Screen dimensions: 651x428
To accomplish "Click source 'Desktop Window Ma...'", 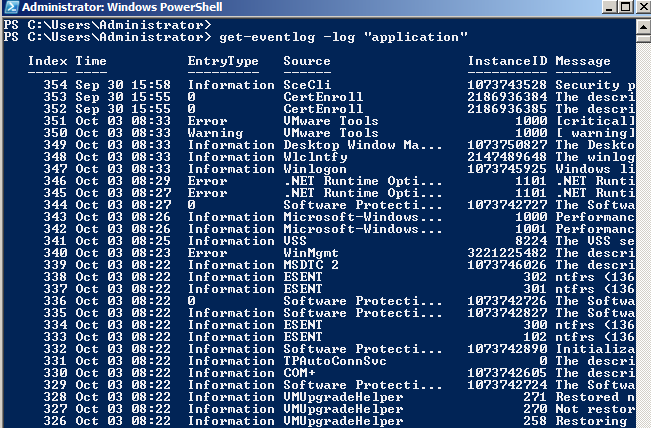I will click(x=363, y=145).
